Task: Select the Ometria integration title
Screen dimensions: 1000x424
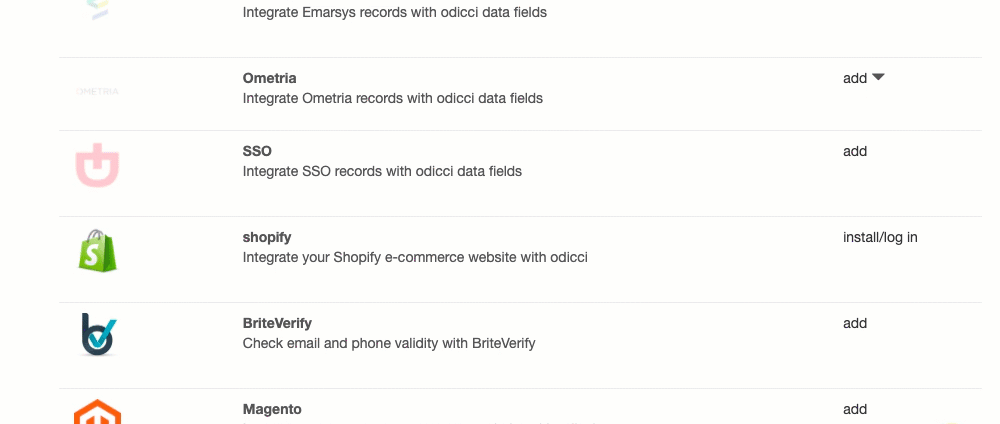Action: point(270,78)
